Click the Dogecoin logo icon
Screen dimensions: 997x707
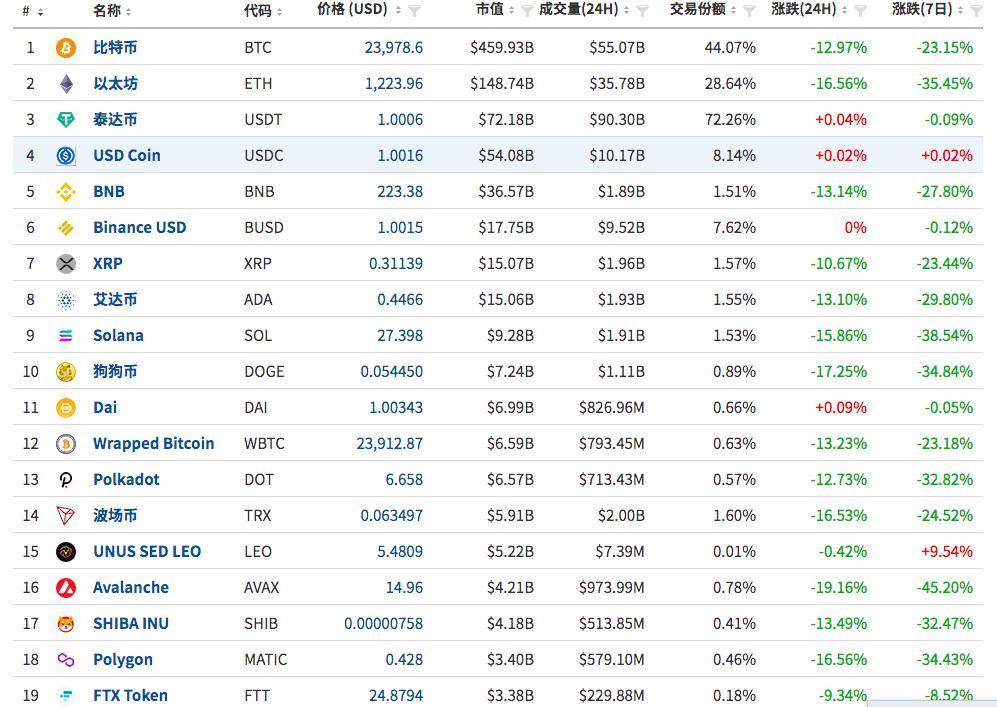point(65,371)
